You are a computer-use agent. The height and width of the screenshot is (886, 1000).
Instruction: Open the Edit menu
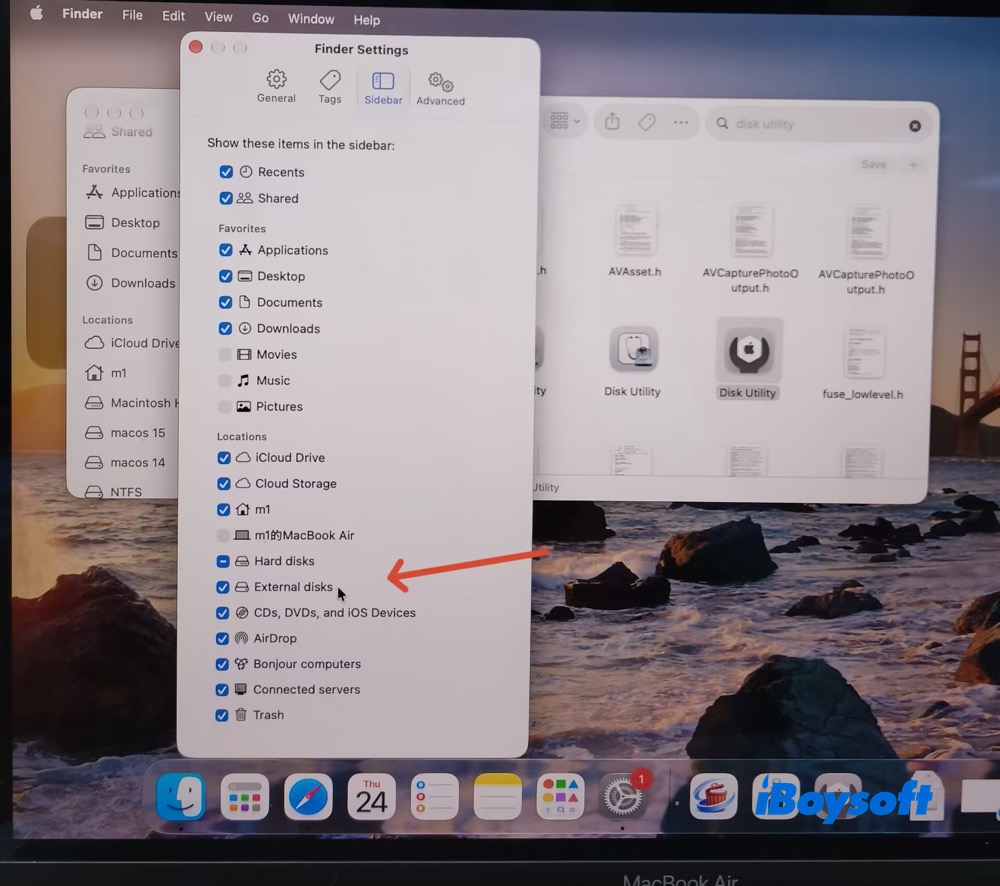(x=173, y=16)
